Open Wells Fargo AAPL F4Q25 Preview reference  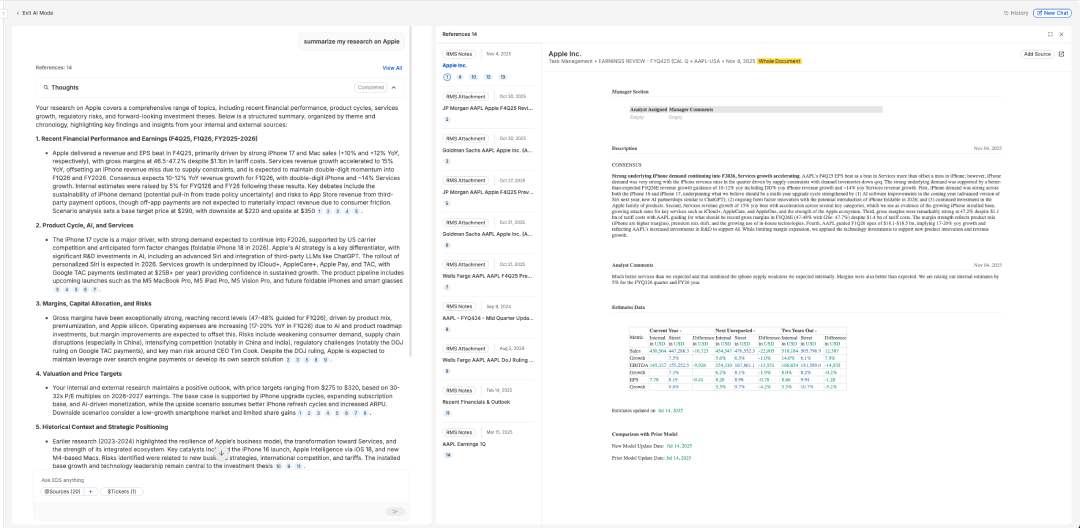coord(487,276)
